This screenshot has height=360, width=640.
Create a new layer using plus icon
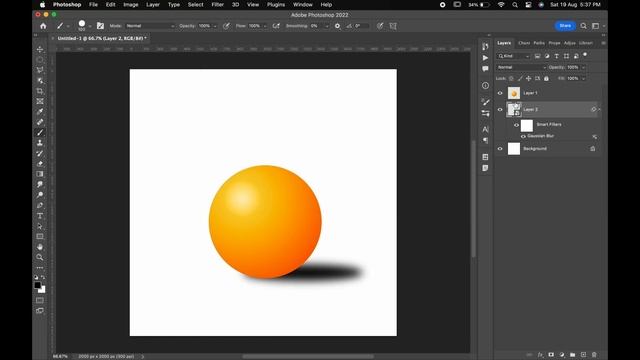coord(583,355)
